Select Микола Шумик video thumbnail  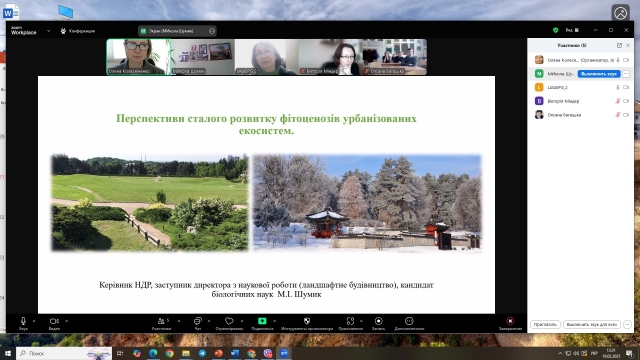[203, 57]
